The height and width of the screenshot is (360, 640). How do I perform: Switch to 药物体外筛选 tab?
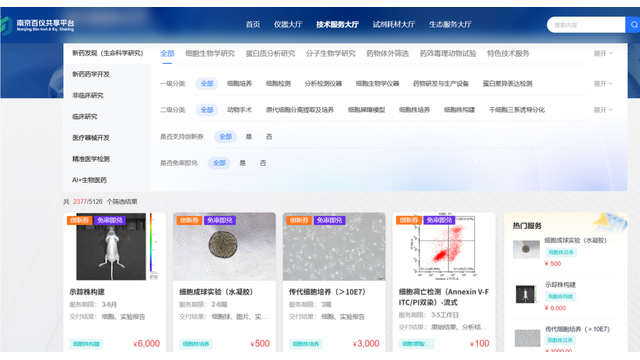387,53
